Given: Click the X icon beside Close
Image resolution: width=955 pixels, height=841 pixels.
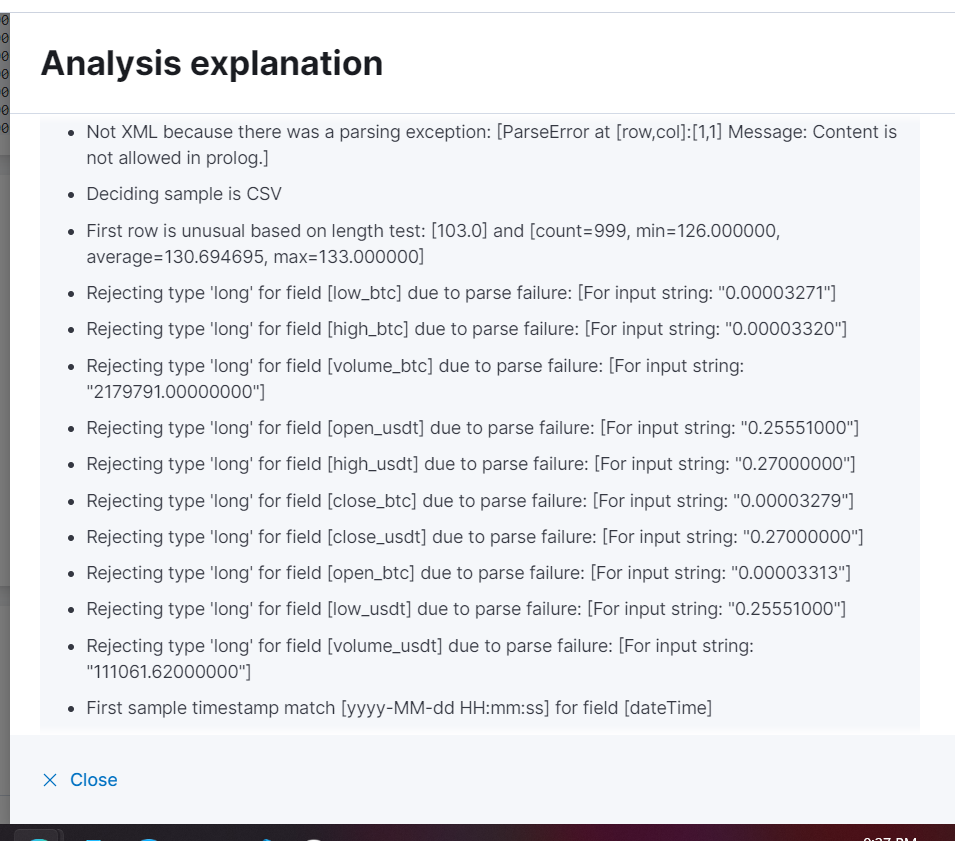Looking at the screenshot, I should [50, 780].
